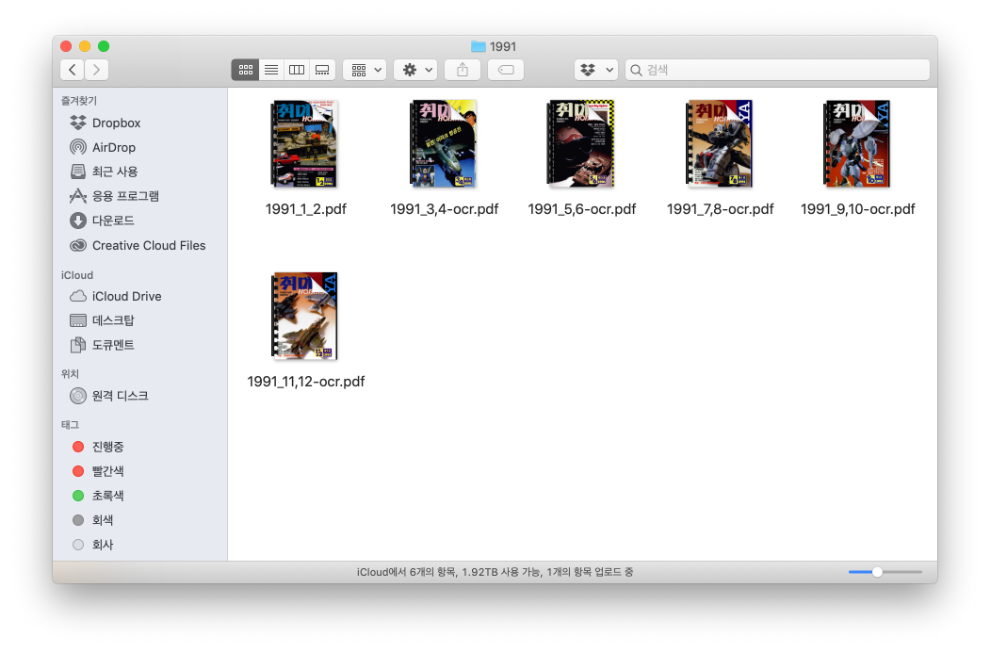Open iCloud Drive from sidebar
The height and width of the screenshot is (653, 990).
tap(126, 296)
